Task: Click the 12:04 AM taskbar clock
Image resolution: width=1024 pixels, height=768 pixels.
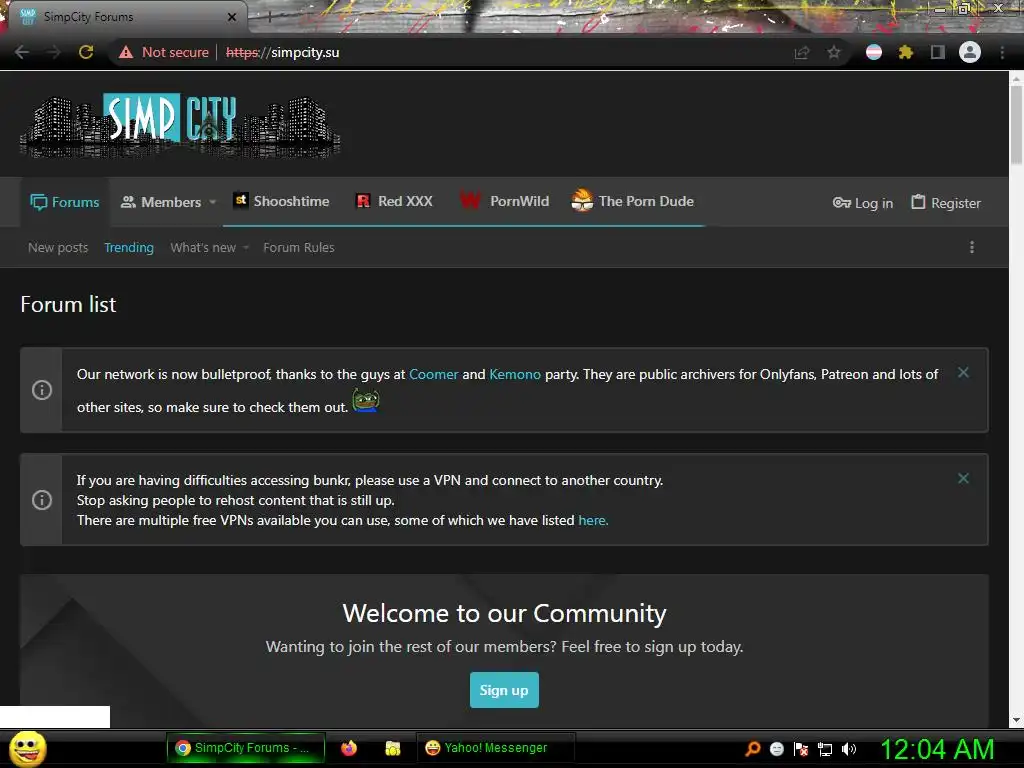Action: click(937, 749)
